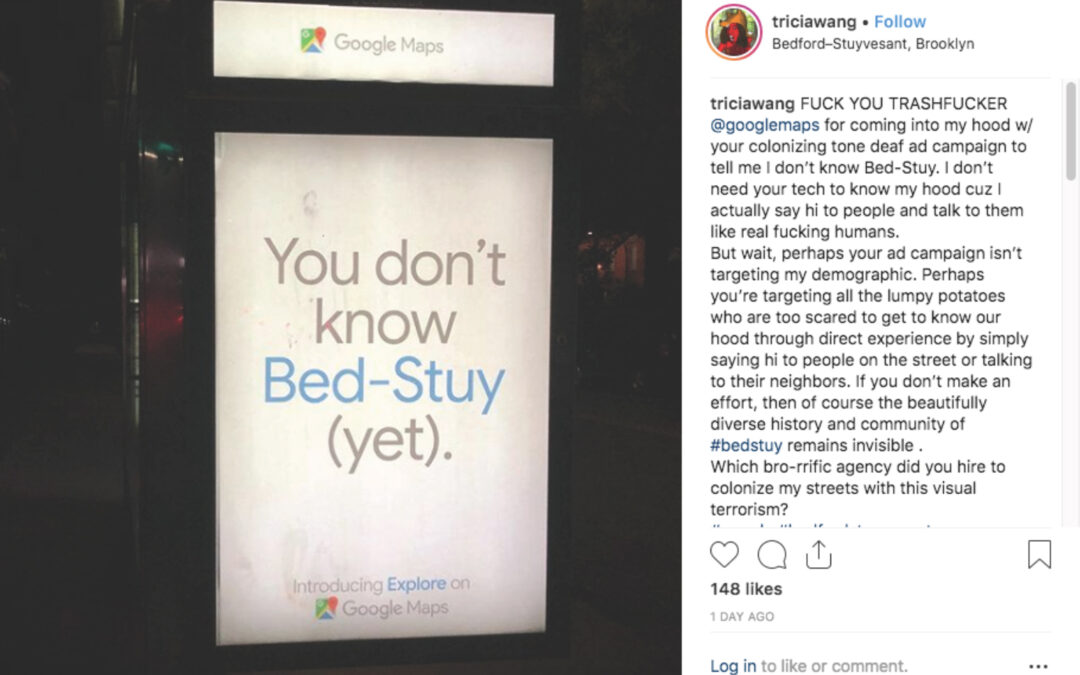
Task: Open the 1 DAY AGO timestamp
Action: [742, 617]
